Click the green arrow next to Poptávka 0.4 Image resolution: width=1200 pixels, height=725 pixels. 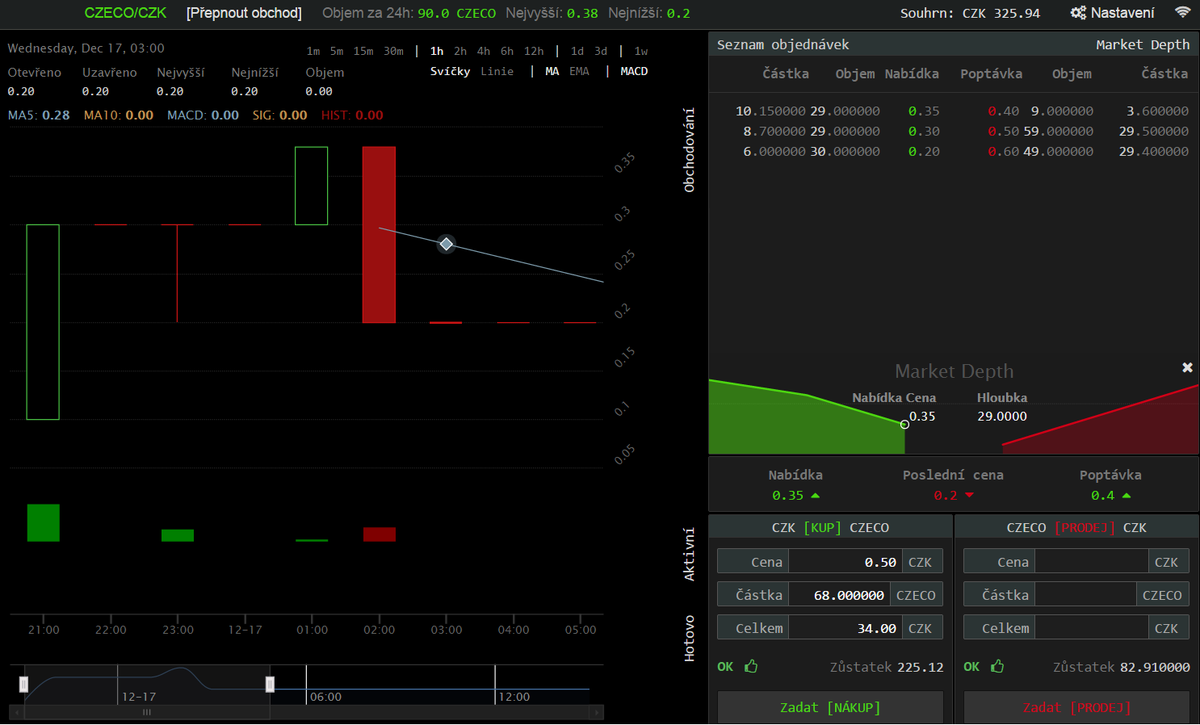click(x=1126, y=495)
